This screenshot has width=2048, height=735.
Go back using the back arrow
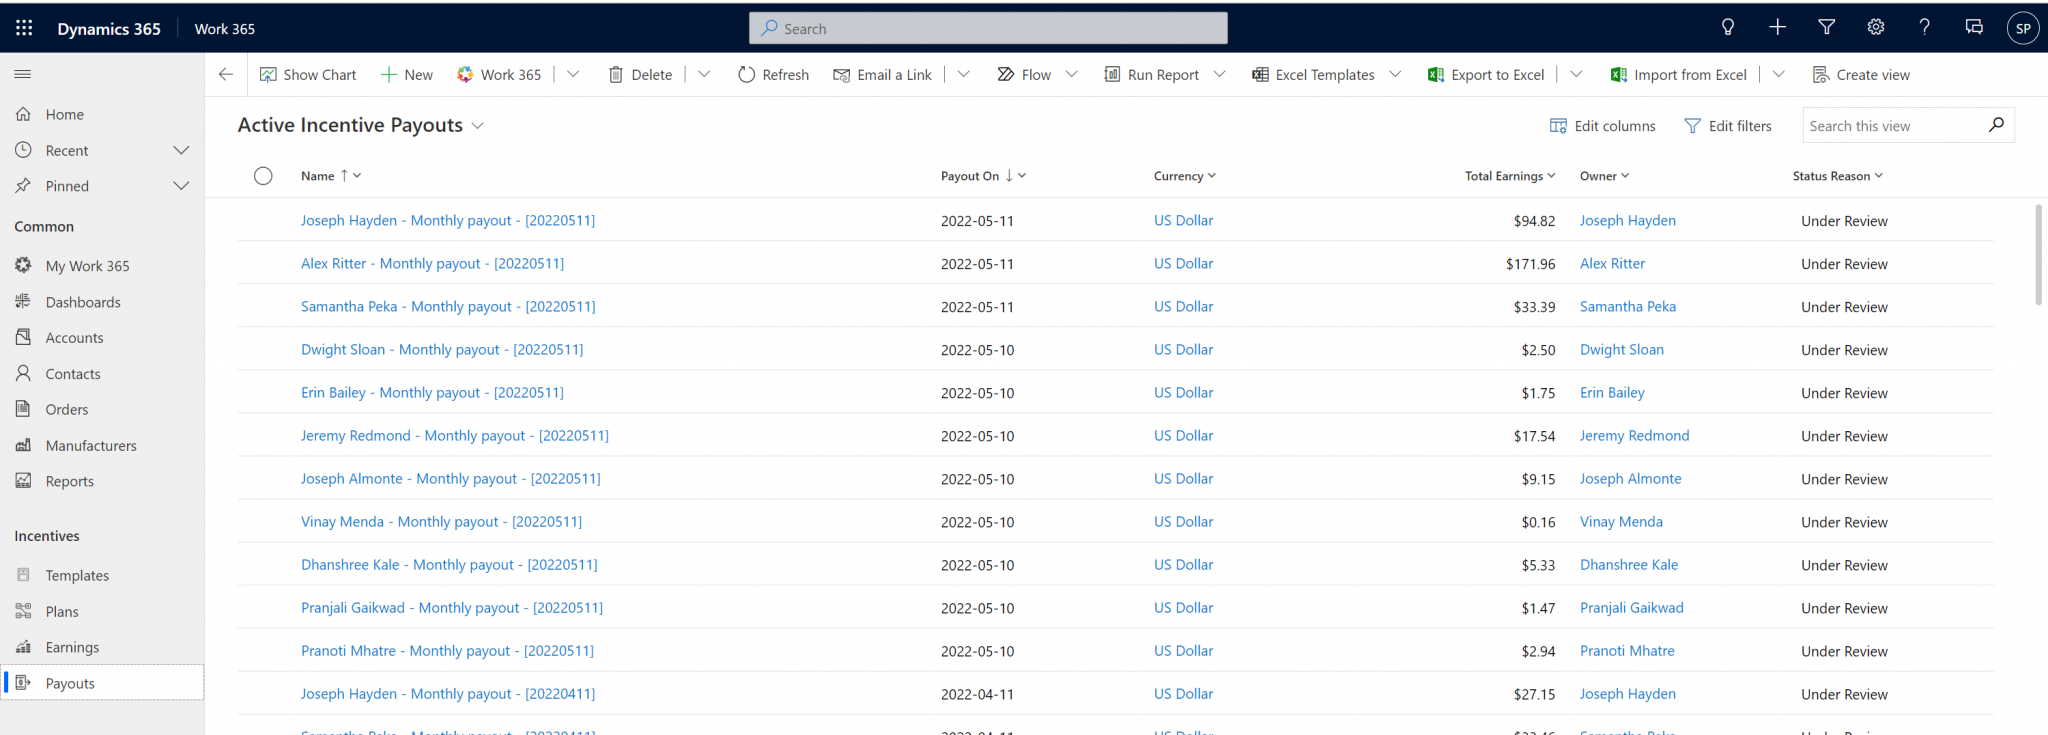226,74
